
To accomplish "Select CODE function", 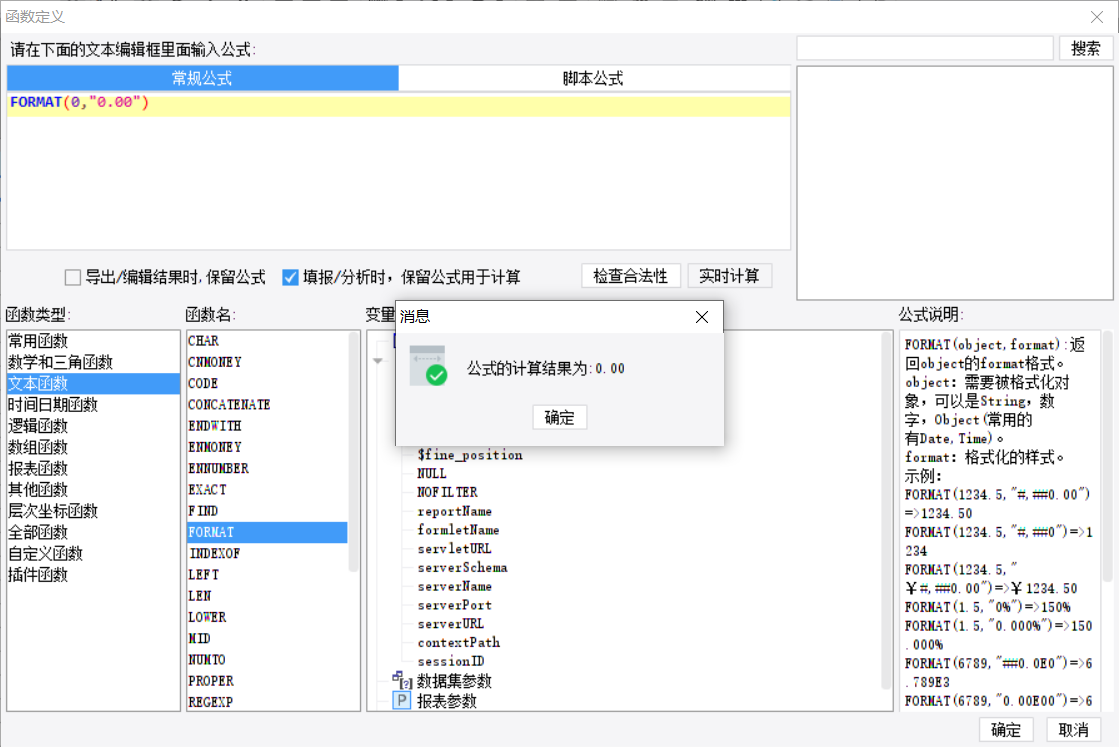I will click(267, 384).
